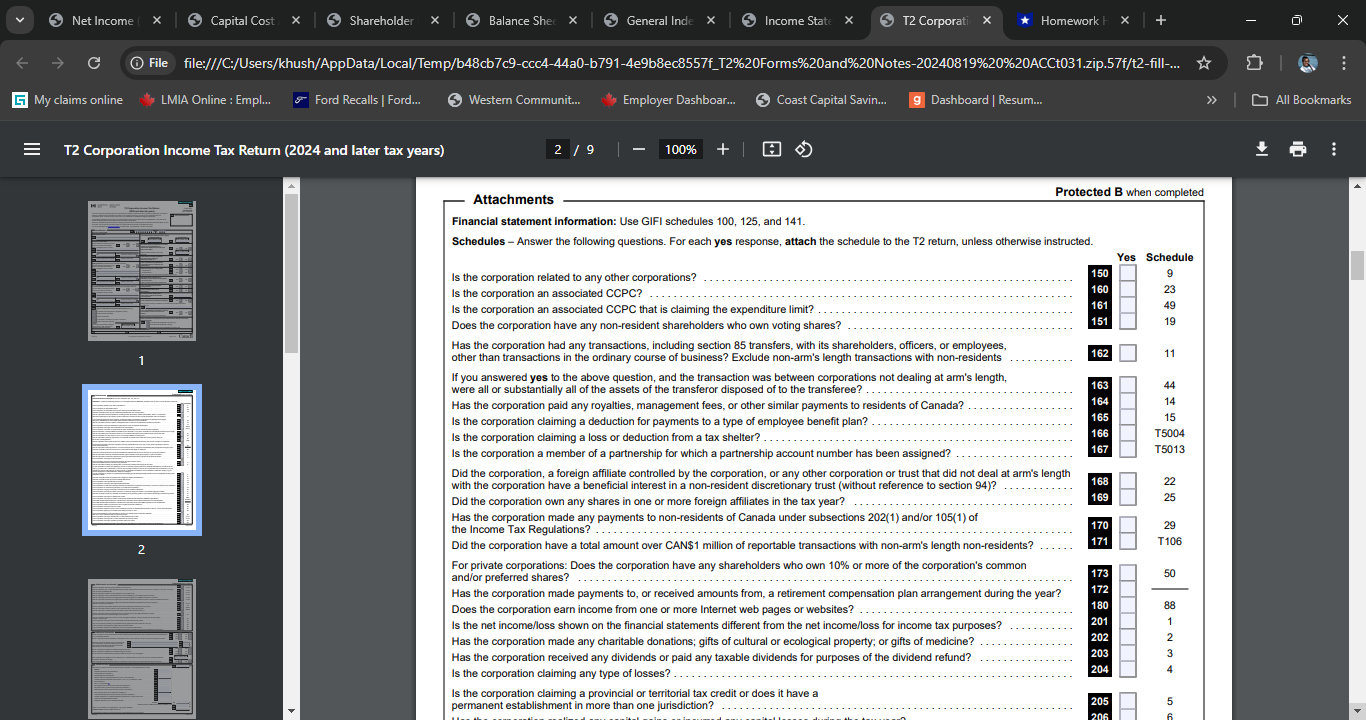
Task: Mark the line 169 foreign affiliates checkbox
Action: pos(1127,497)
